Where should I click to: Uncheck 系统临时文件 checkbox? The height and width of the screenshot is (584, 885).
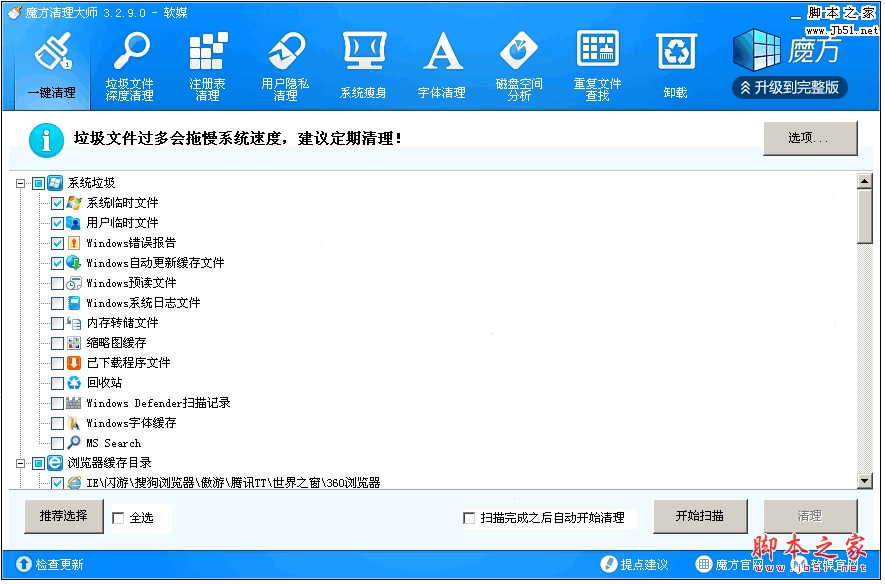tap(57, 203)
